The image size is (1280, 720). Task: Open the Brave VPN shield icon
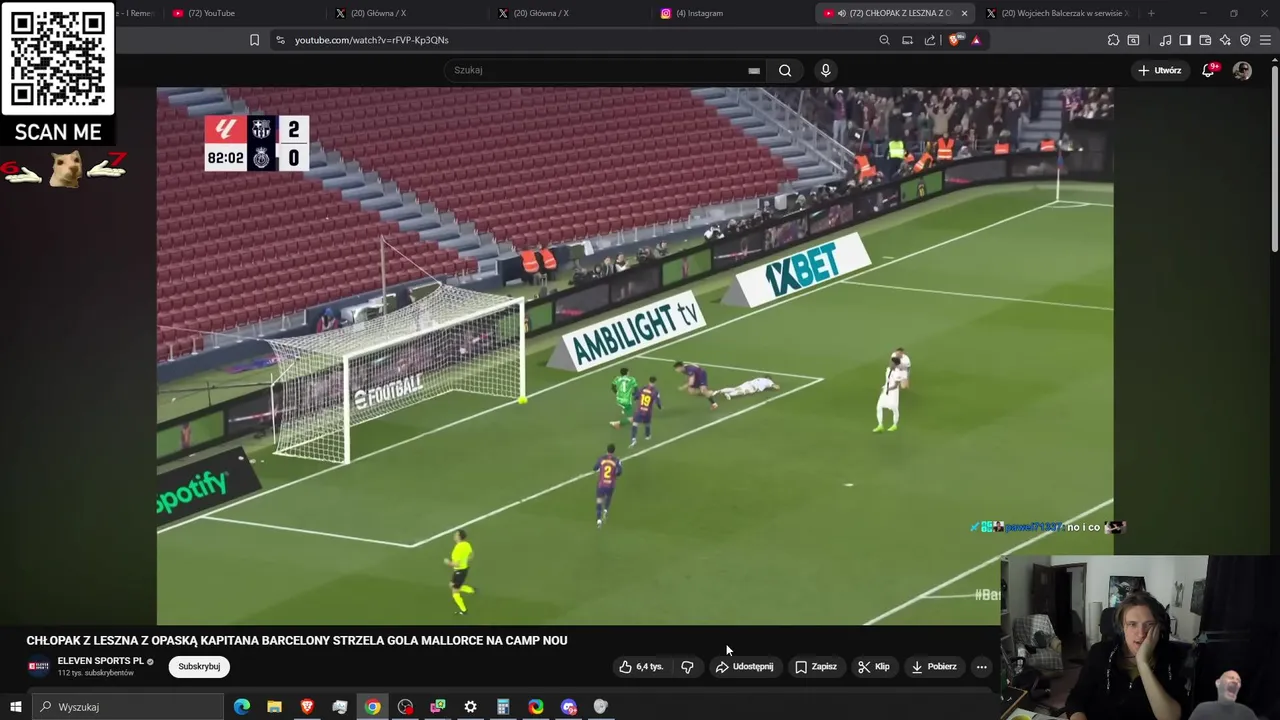pos(1245,40)
